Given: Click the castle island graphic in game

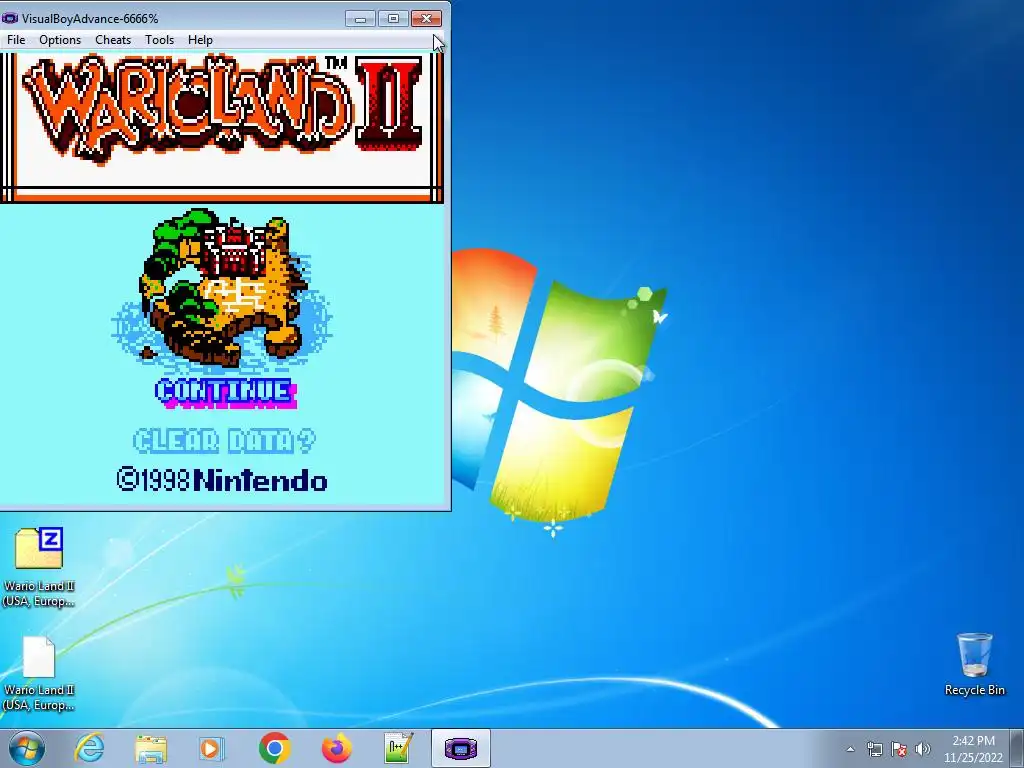Looking at the screenshot, I should click(222, 287).
